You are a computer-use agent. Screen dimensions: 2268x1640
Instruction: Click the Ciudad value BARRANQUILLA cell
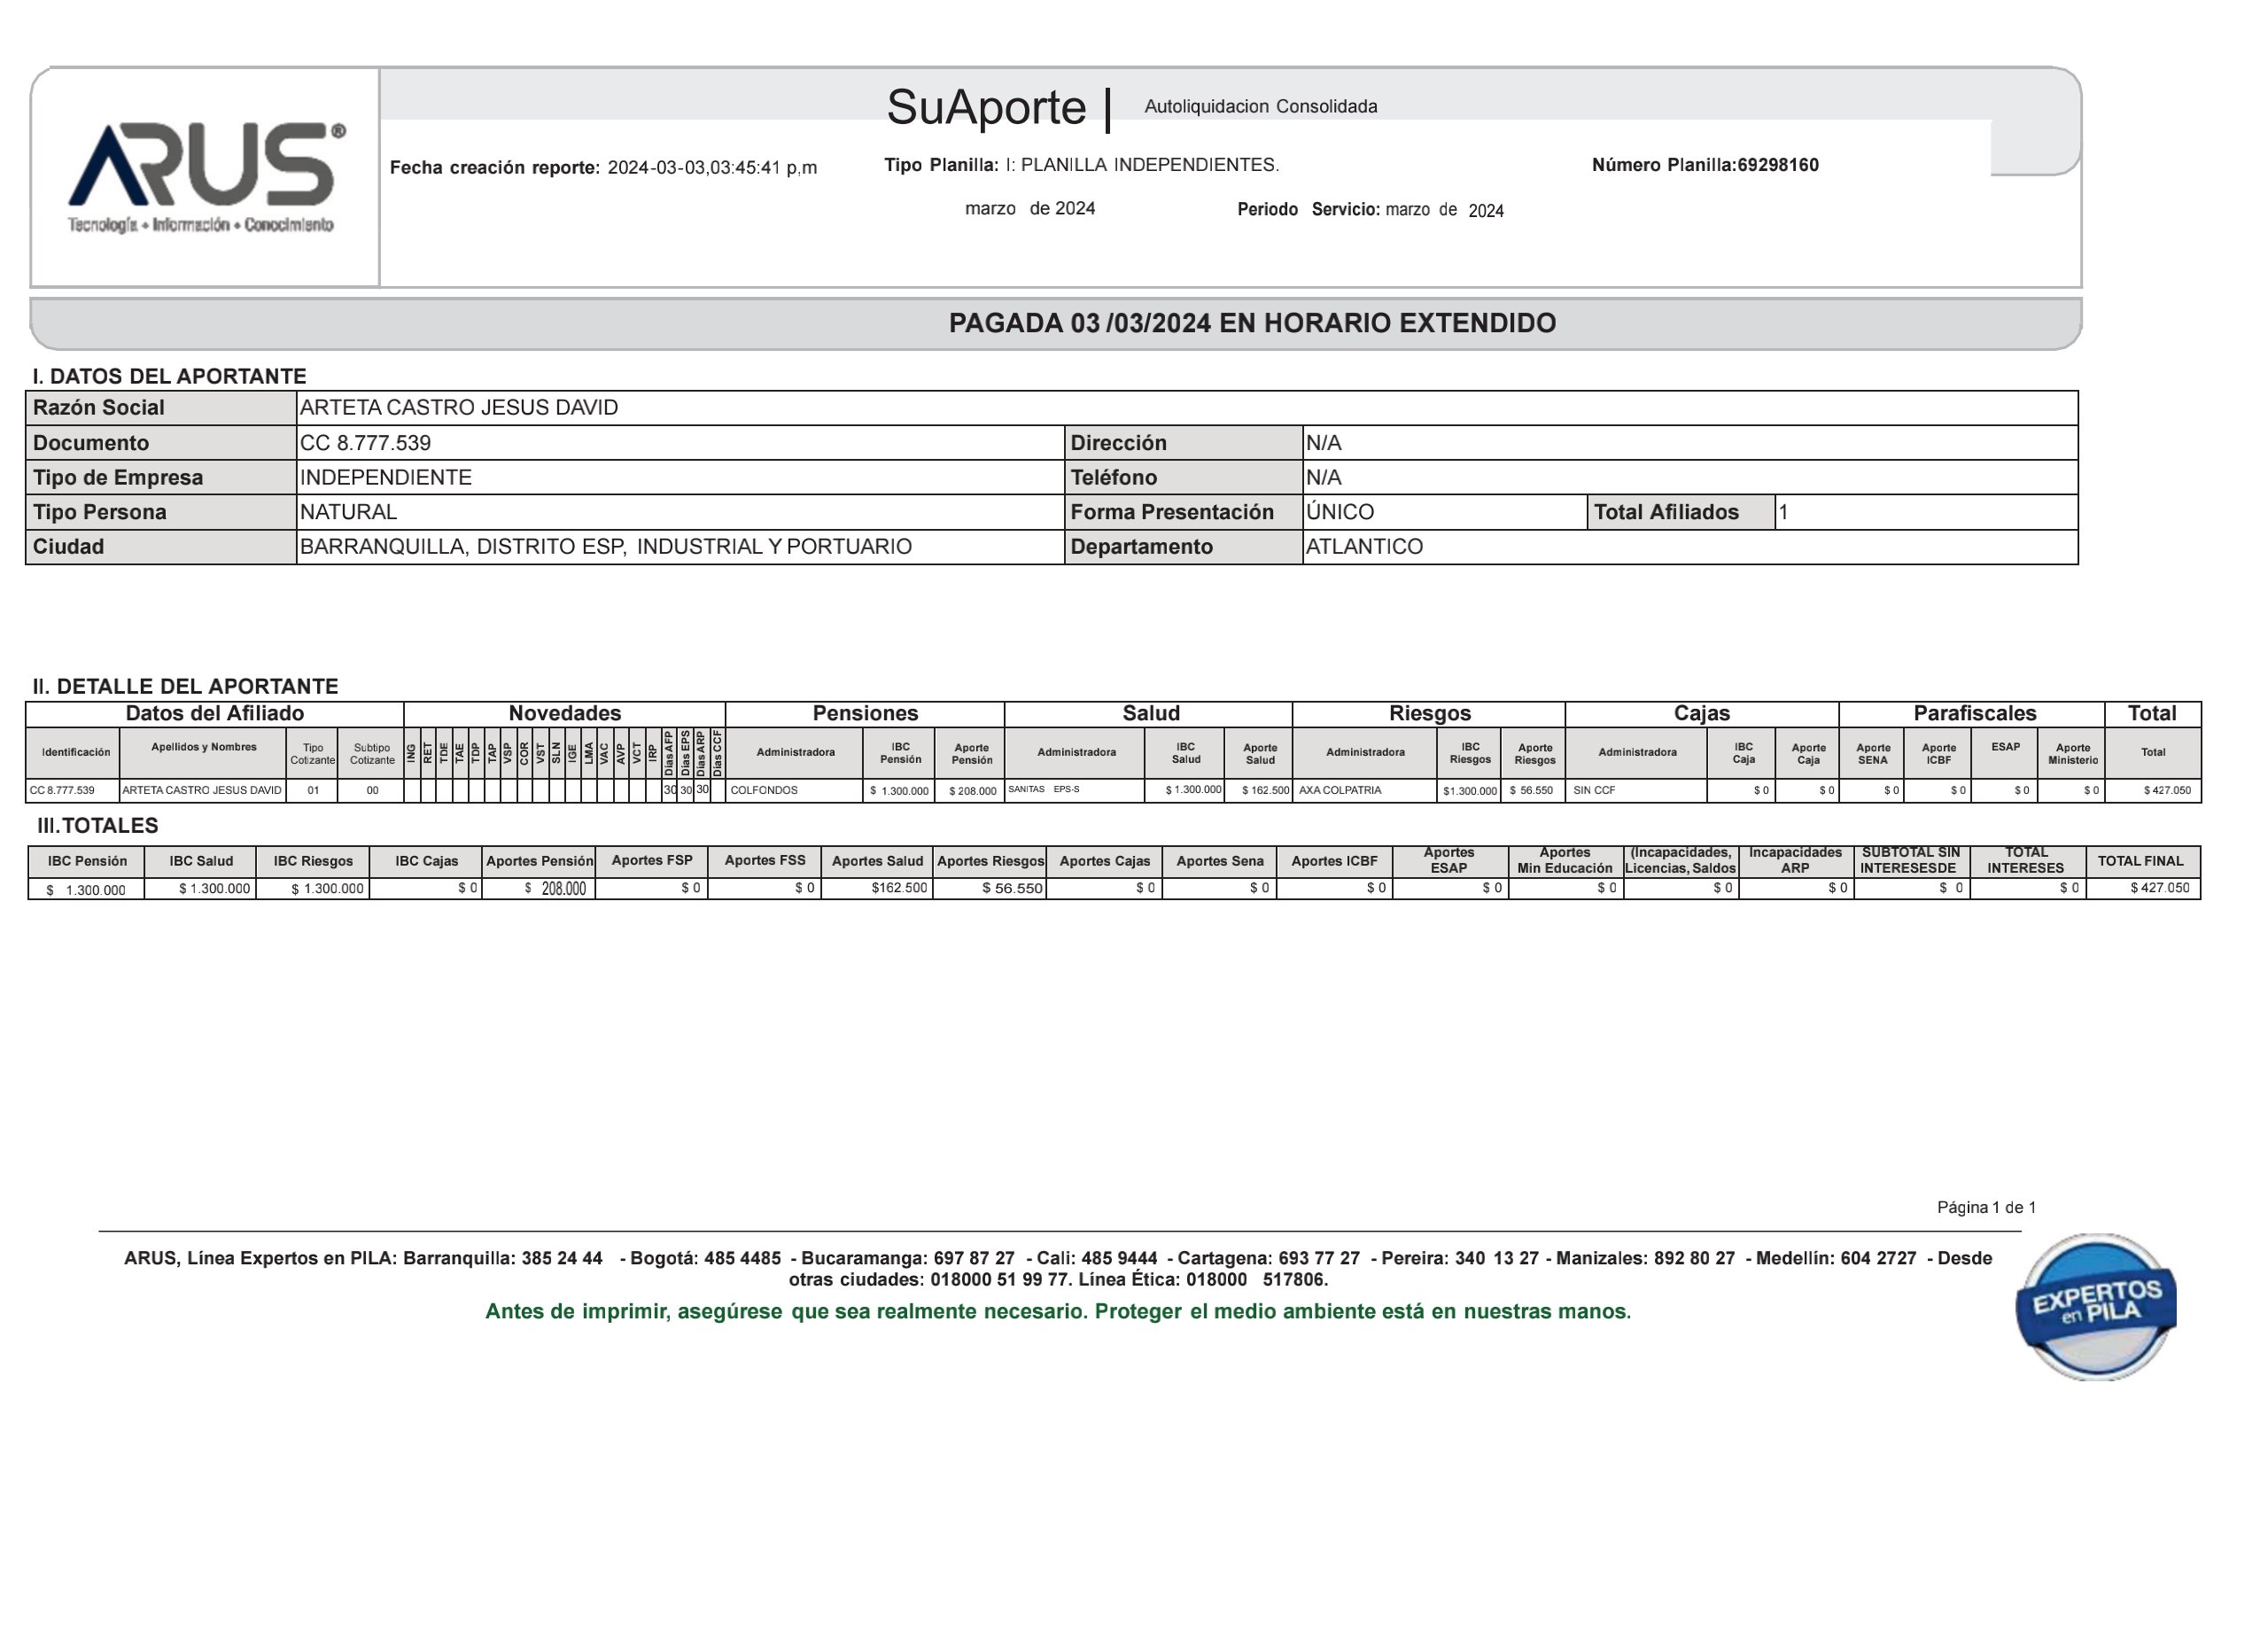click(606, 546)
